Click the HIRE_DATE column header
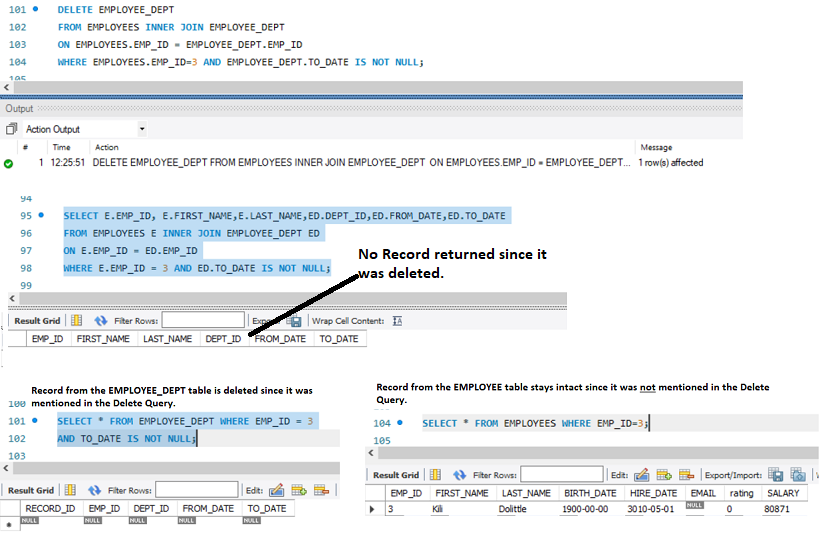 tap(653, 493)
